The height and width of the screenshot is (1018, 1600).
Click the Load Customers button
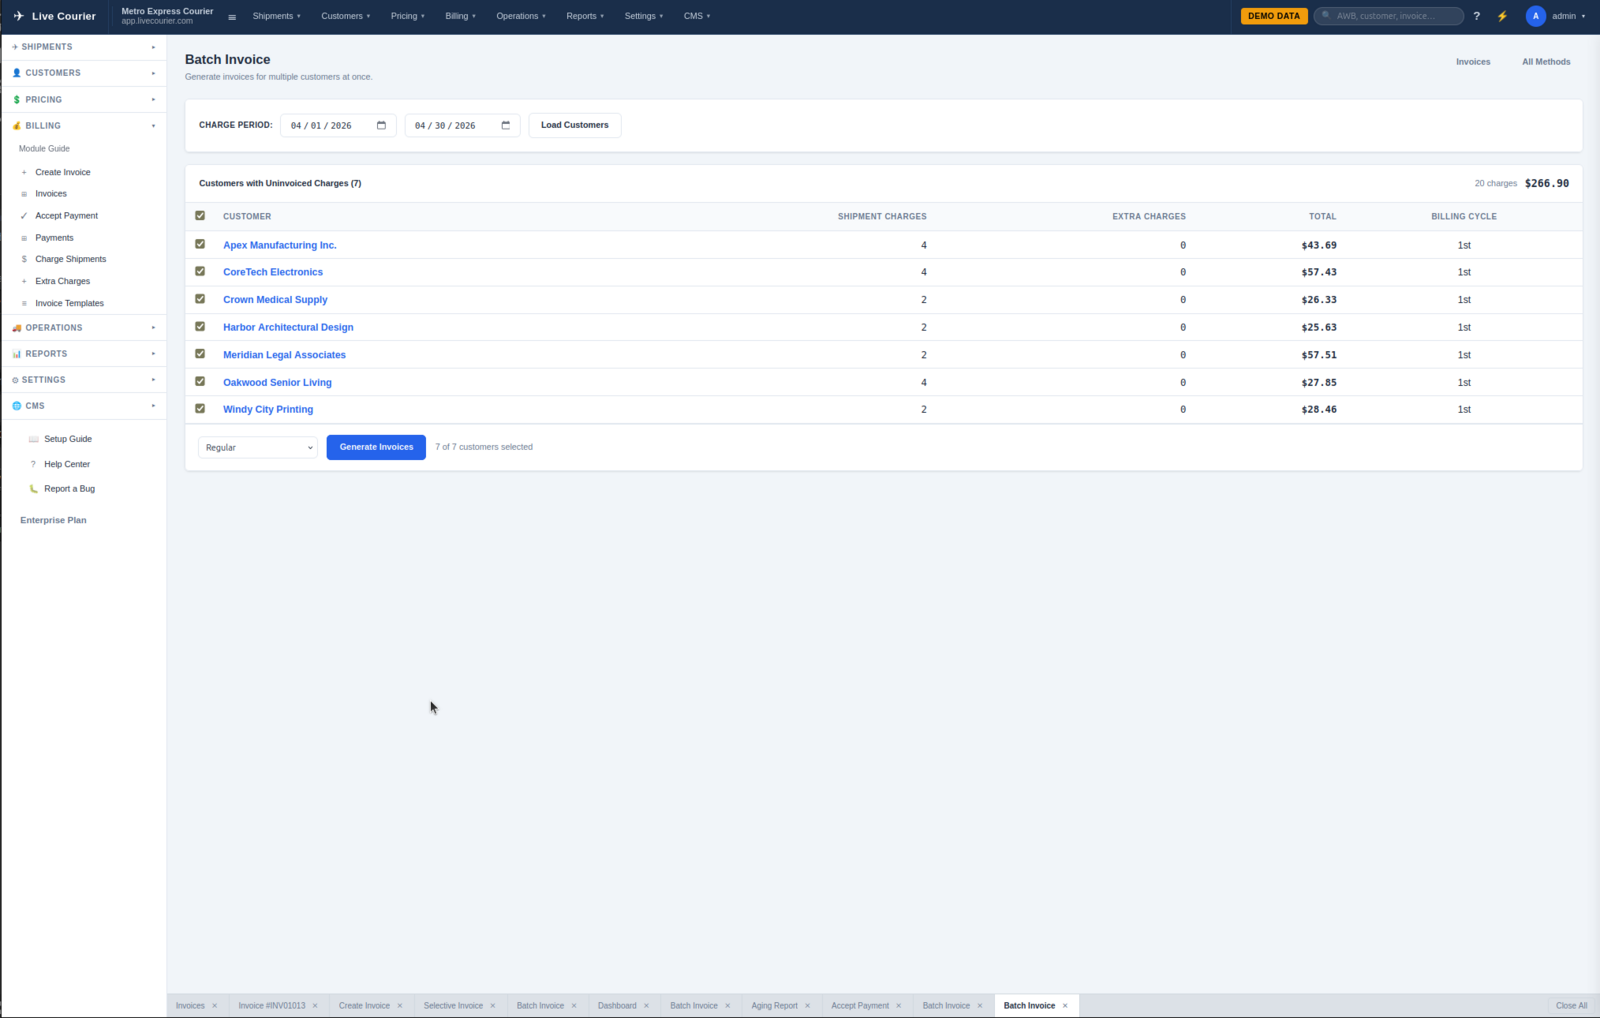(574, 125)
